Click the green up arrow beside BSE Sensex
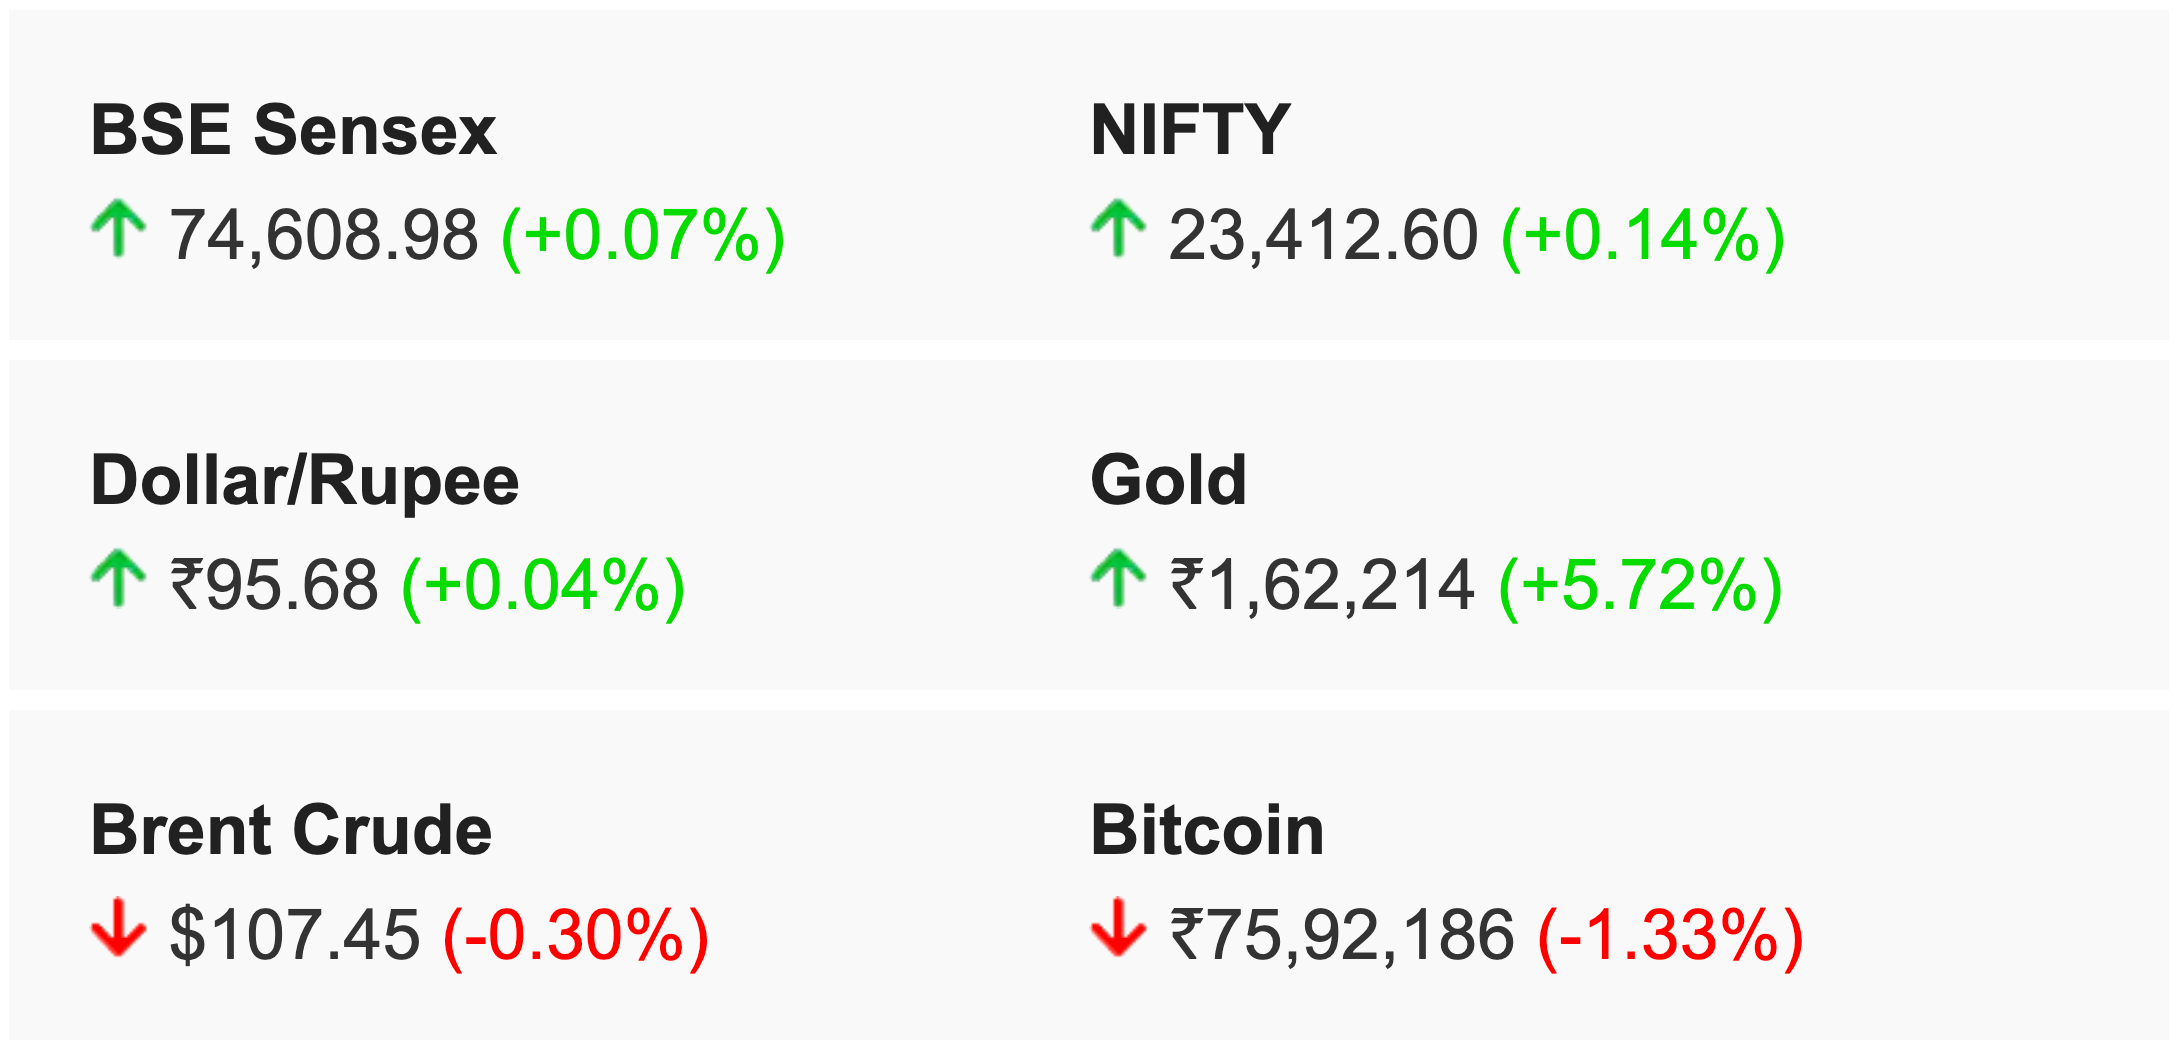The image size is (2178, 1050). [x=118, y=229]
